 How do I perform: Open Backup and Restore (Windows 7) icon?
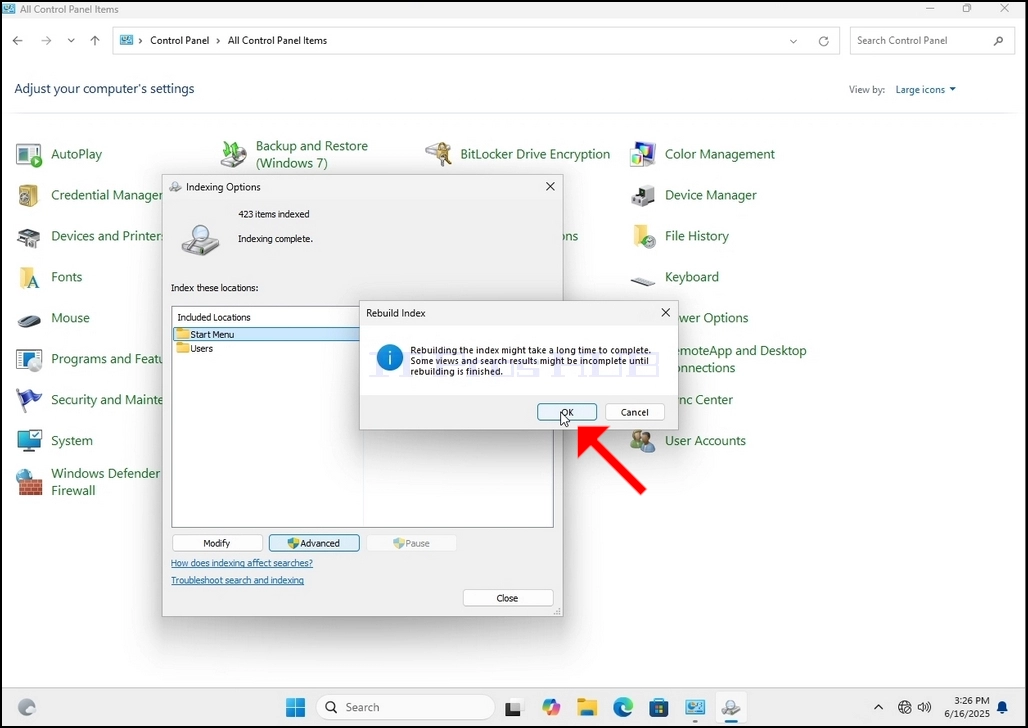click(234, 155)
